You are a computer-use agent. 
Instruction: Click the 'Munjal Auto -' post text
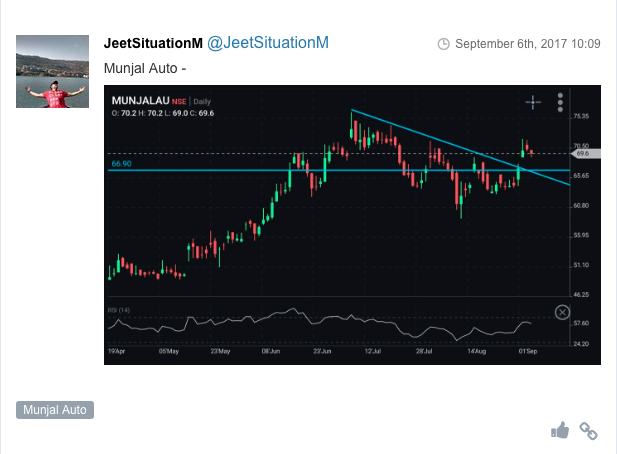[145, 68]
